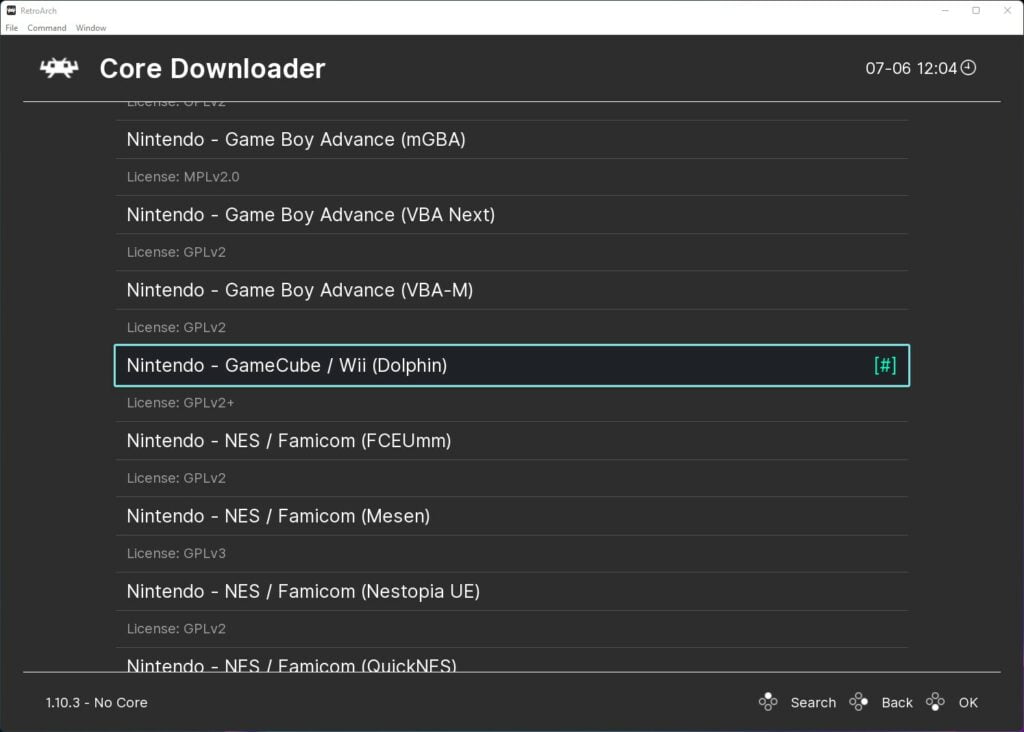Image resolution: width=1024 pixels, height=732 pixels.
Task: Click the Search gamepad button icon
Action: coord(768,702)
